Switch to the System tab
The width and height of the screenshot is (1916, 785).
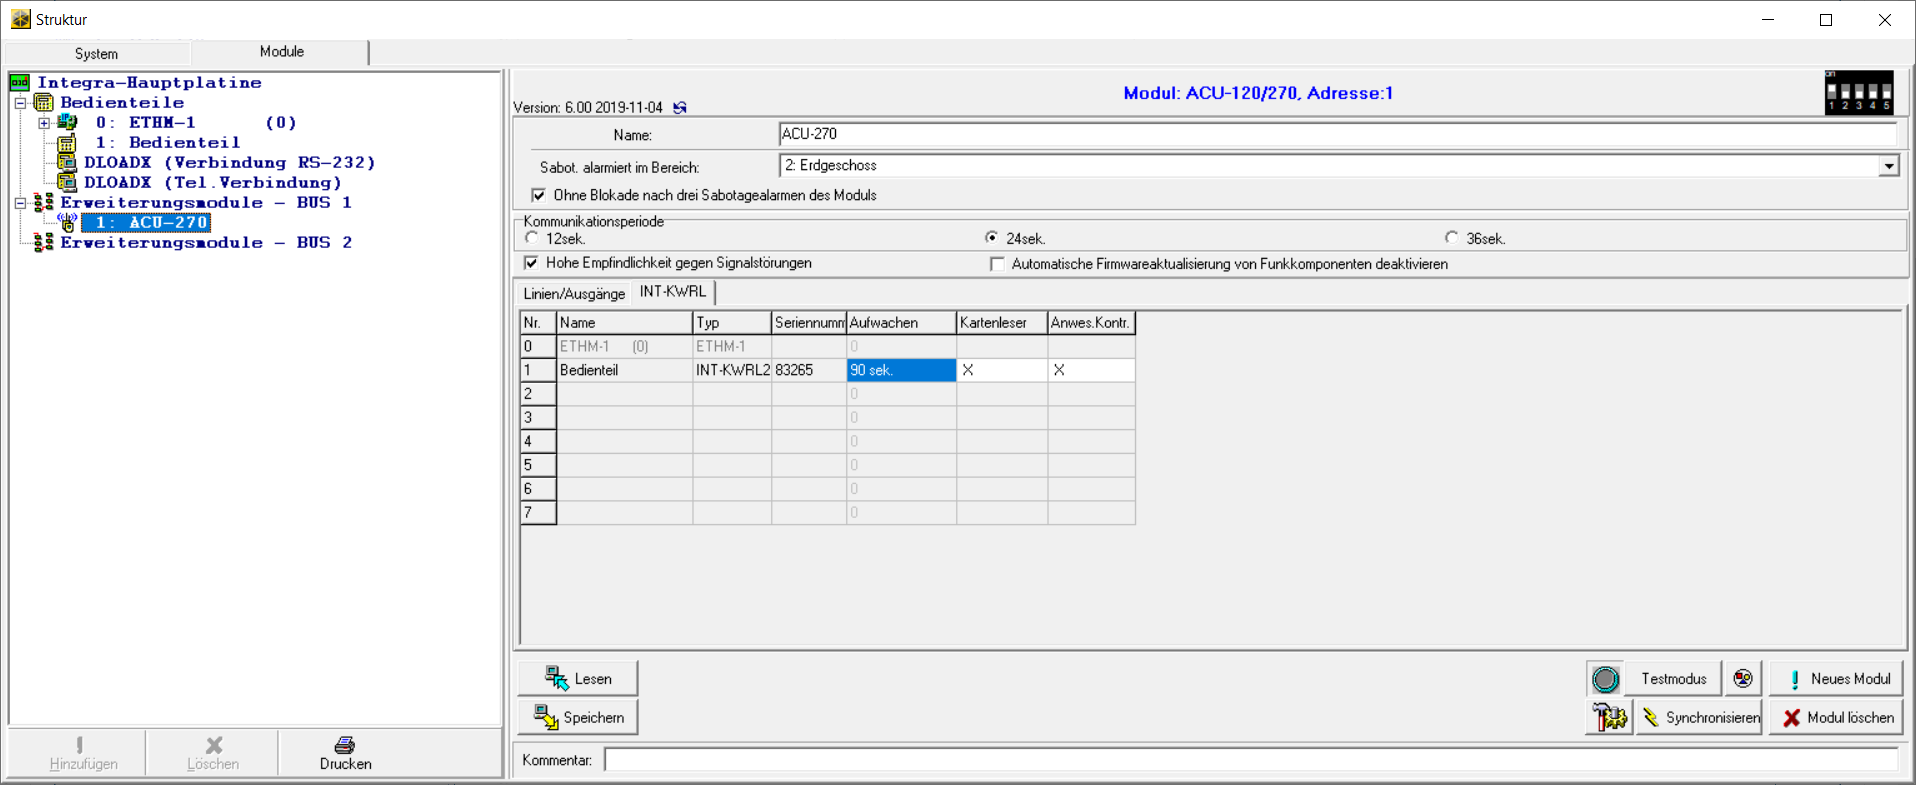coord(97,53)
